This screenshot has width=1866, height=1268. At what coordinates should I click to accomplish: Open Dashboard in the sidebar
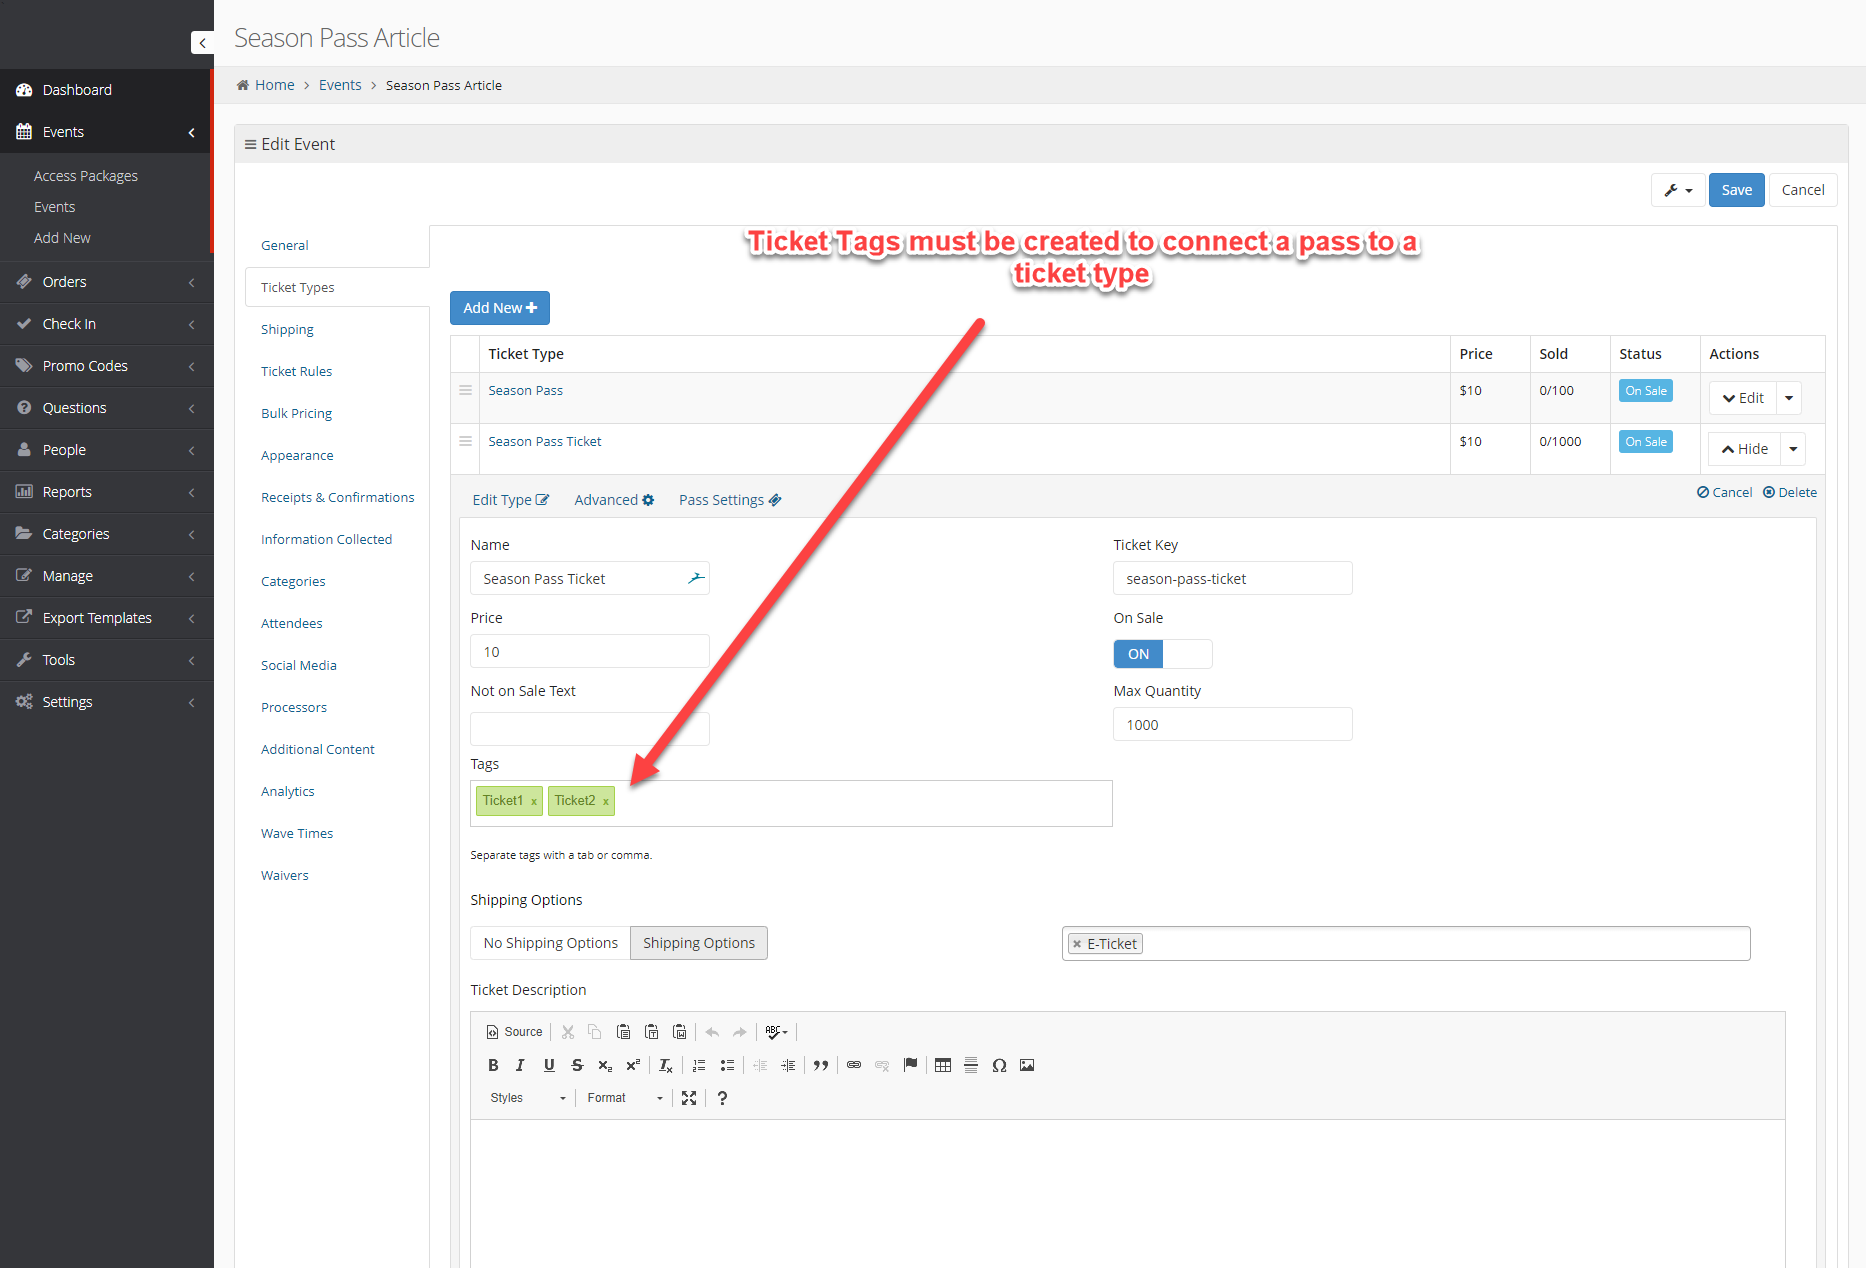point(106,90)
